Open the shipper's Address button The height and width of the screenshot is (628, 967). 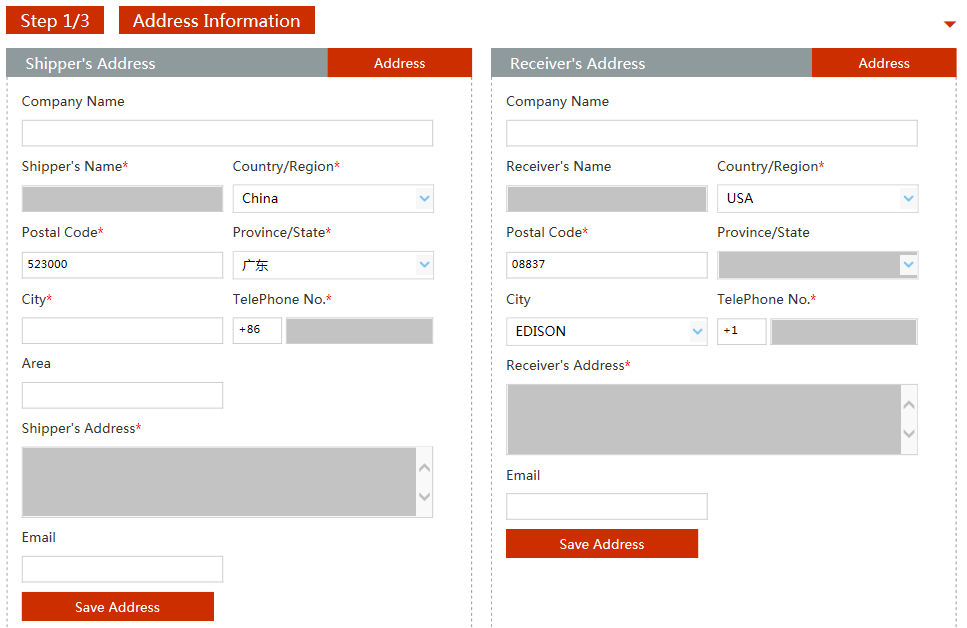point(399,63)
